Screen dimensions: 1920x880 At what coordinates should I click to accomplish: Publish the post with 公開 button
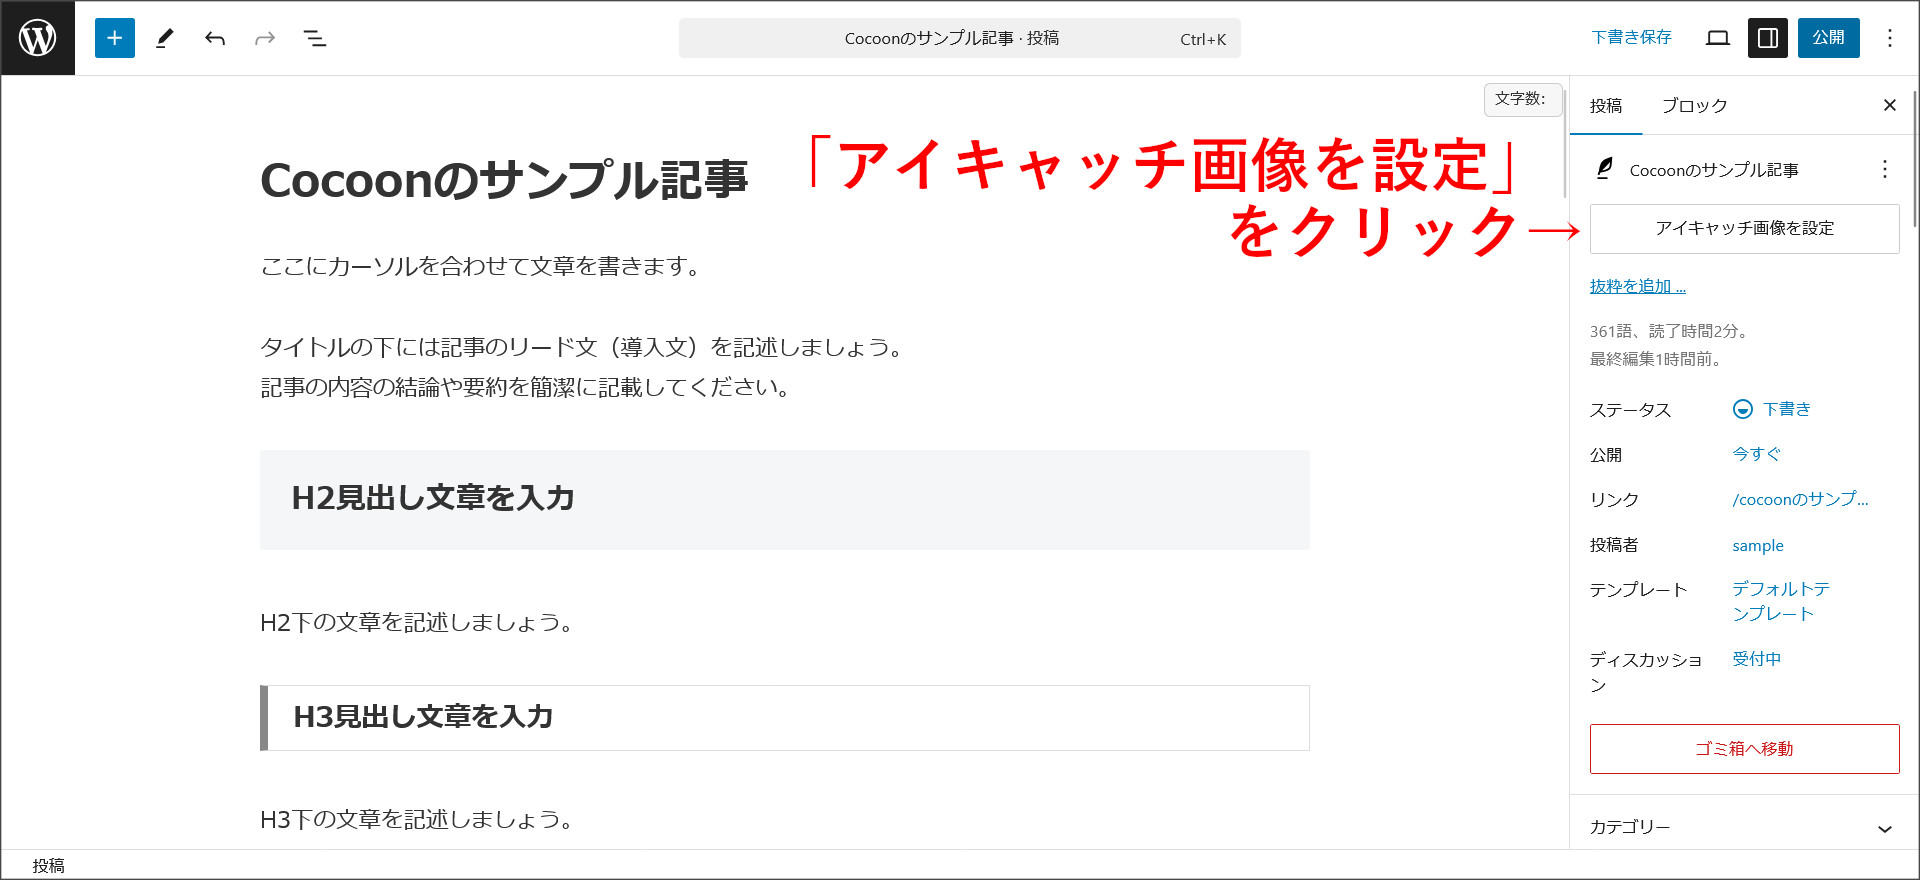pos(1829,38)
